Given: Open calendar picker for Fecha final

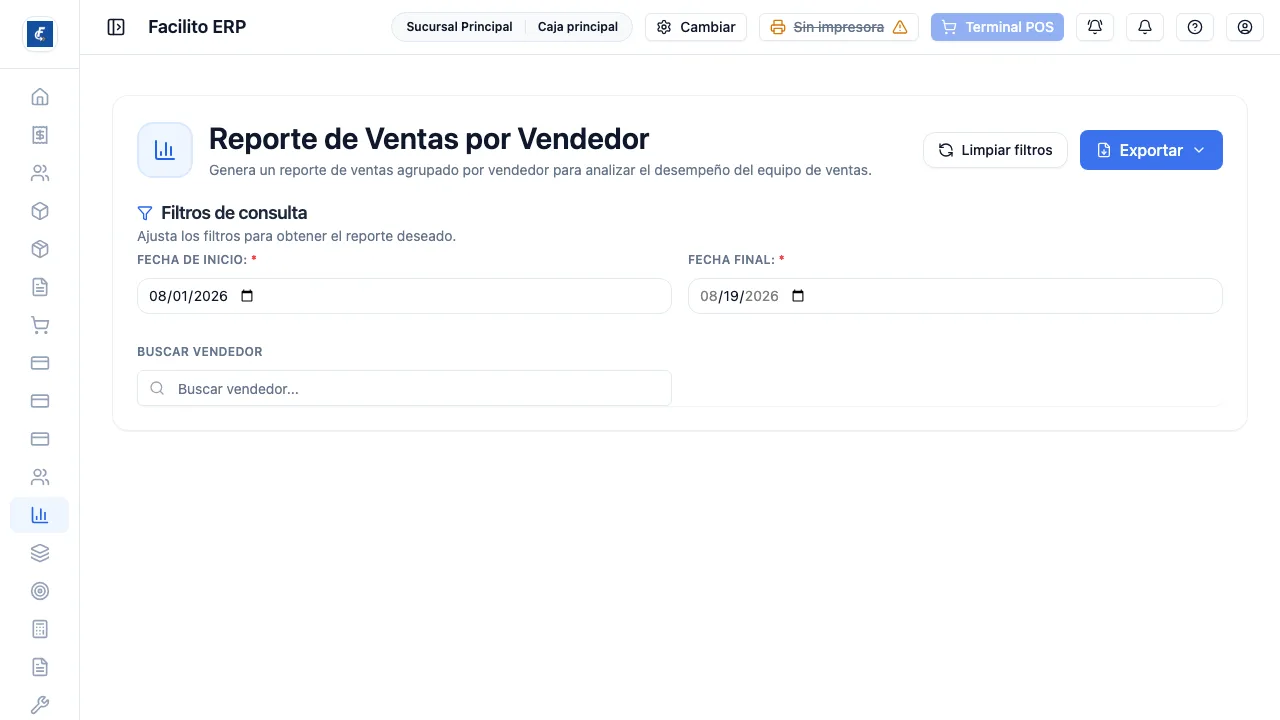Looking at the screenshot, I should coord(798,296).
